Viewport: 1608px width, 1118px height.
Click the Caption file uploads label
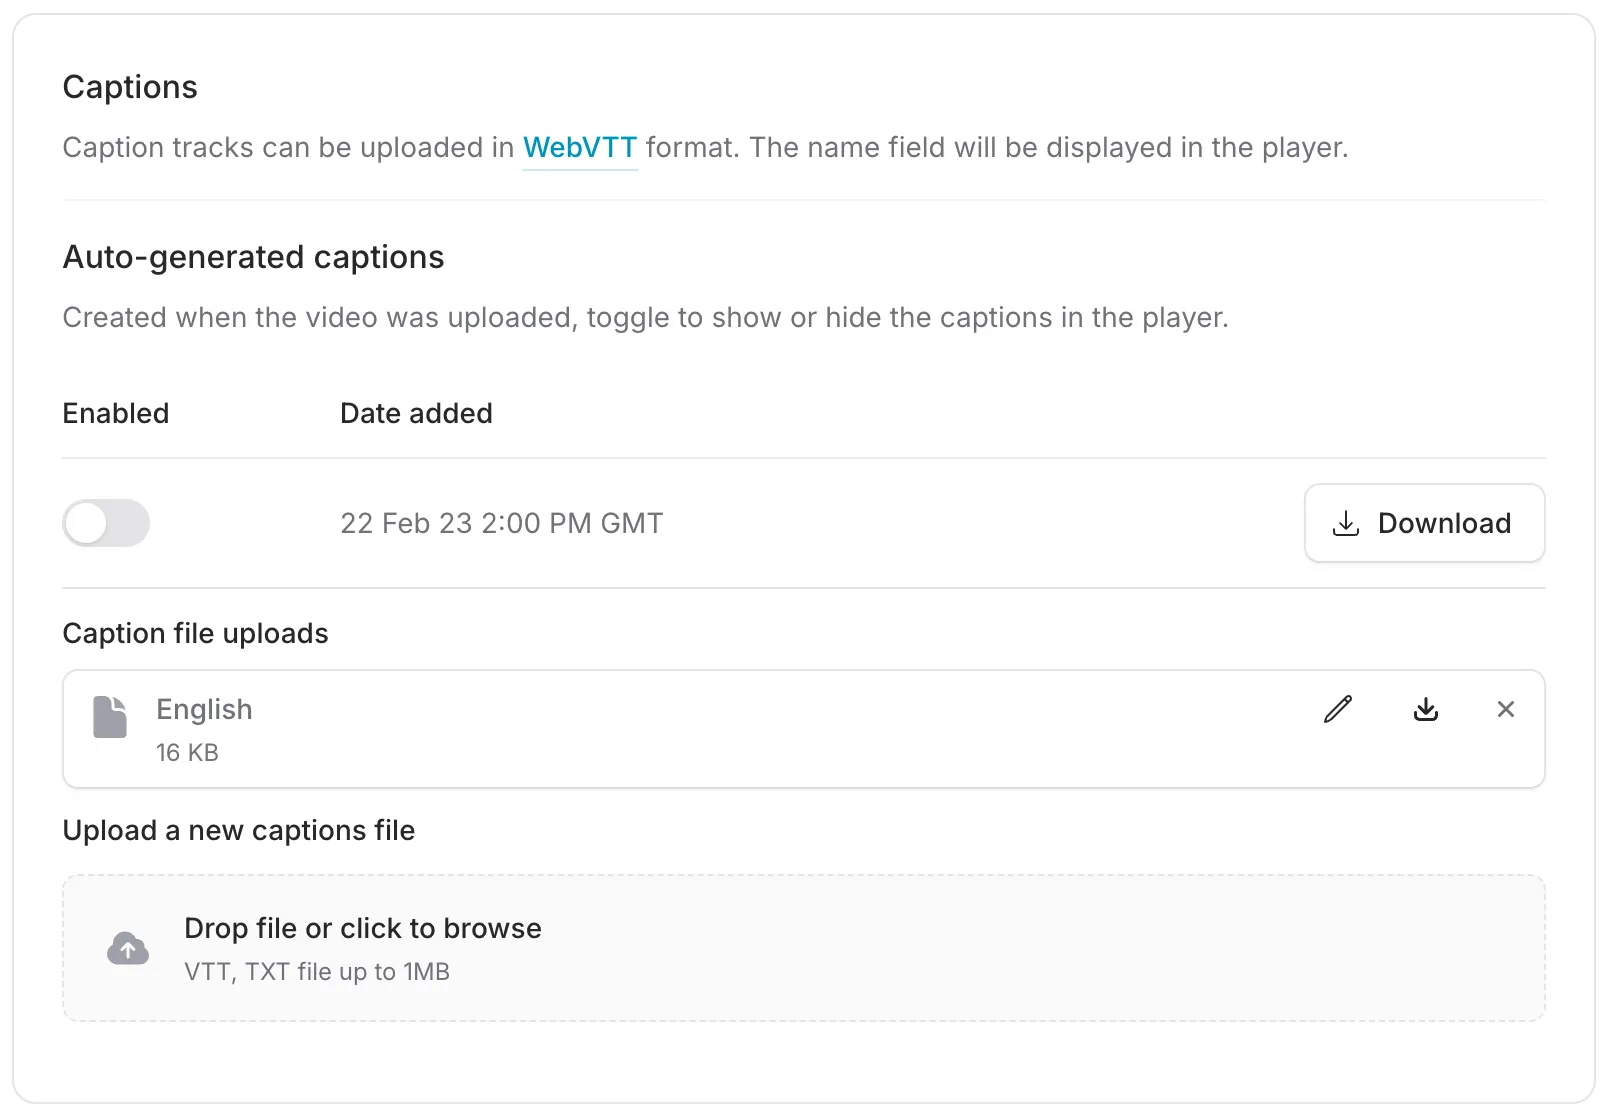point(195,633)
